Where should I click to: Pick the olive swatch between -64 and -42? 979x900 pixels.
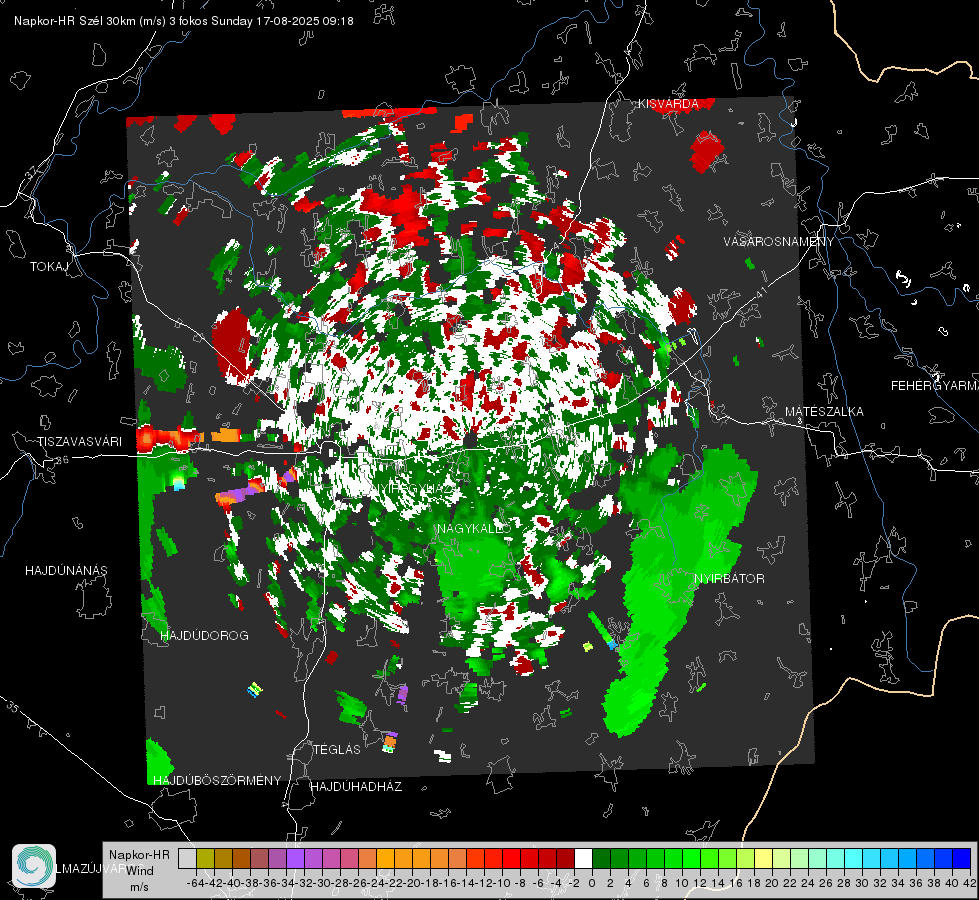tap(205, 858)
